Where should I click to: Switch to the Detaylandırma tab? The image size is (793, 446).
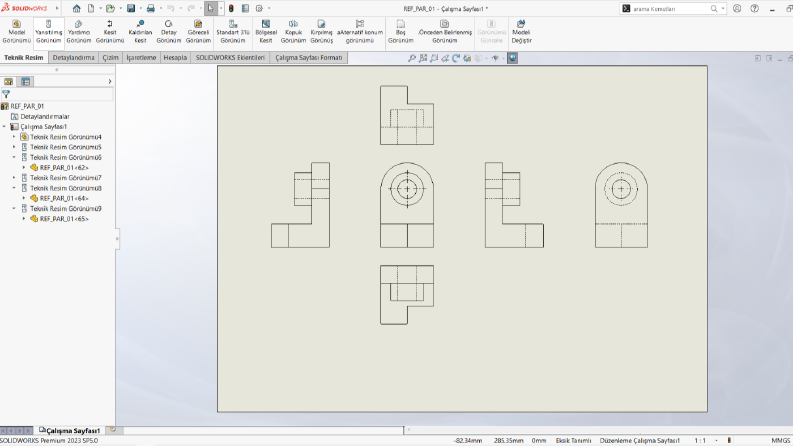(x=74, y=58)
